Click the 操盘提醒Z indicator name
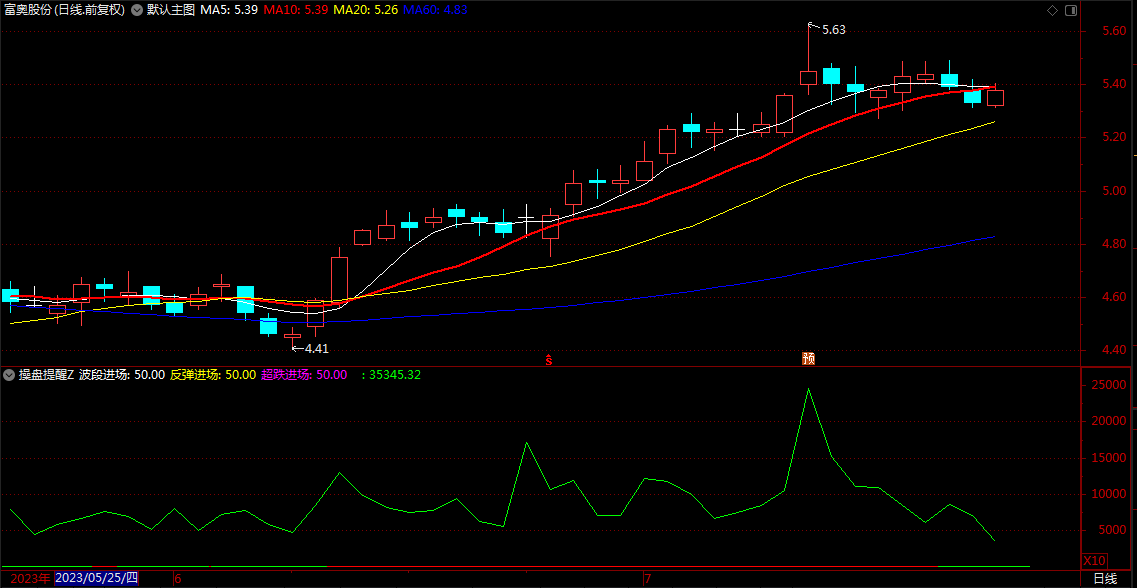 pyautogui.click(x=46, y=375)
